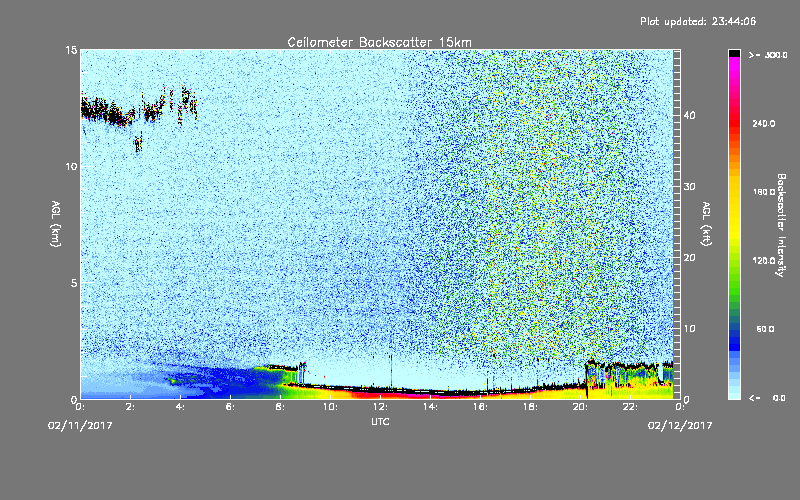
Task: Click the UTC axis label
Action: click(380, 421)
